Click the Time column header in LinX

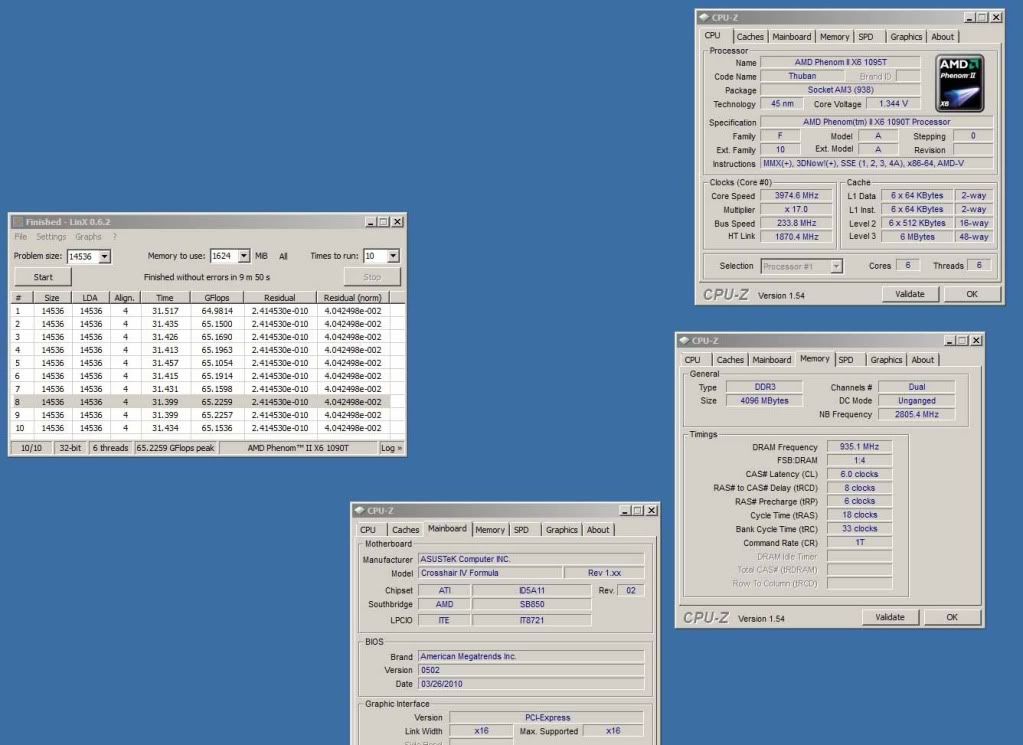pyautogui.click(x=165, y=297)
